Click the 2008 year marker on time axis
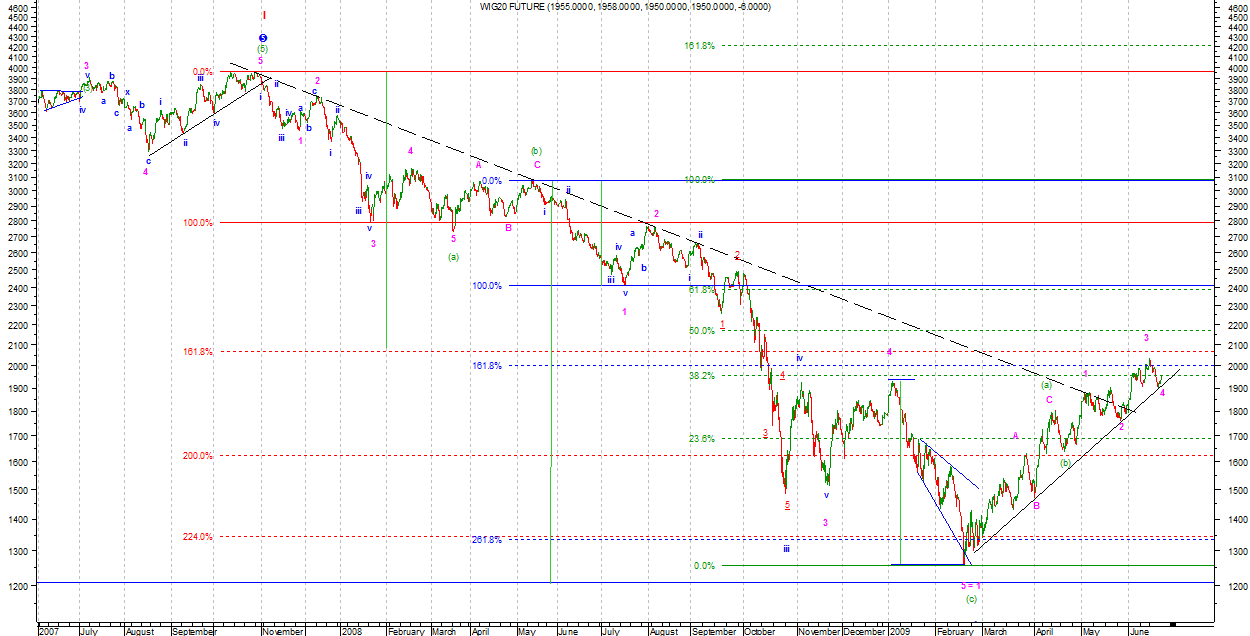 [x=351, y=631]
